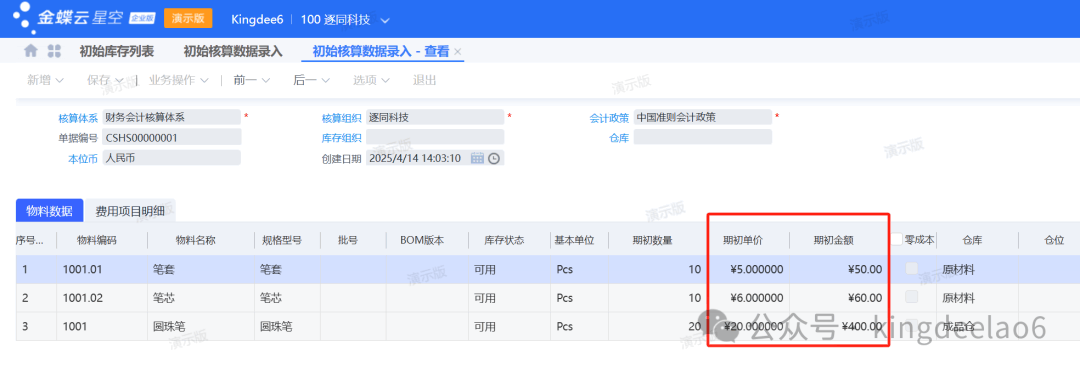Viewport: 1080px width, 371px height.
Task: Click the 退出 button
Action: [424, 80]
